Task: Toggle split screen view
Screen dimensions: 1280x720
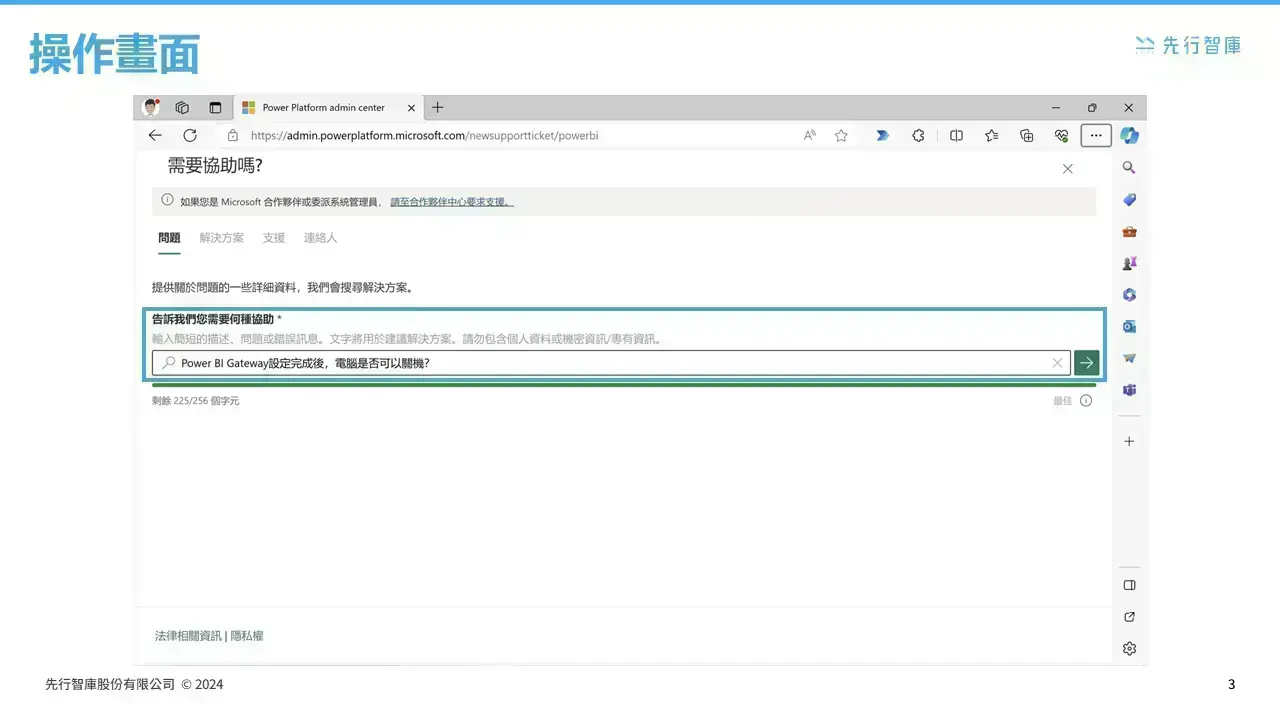Action: click(x=956, y=136)
